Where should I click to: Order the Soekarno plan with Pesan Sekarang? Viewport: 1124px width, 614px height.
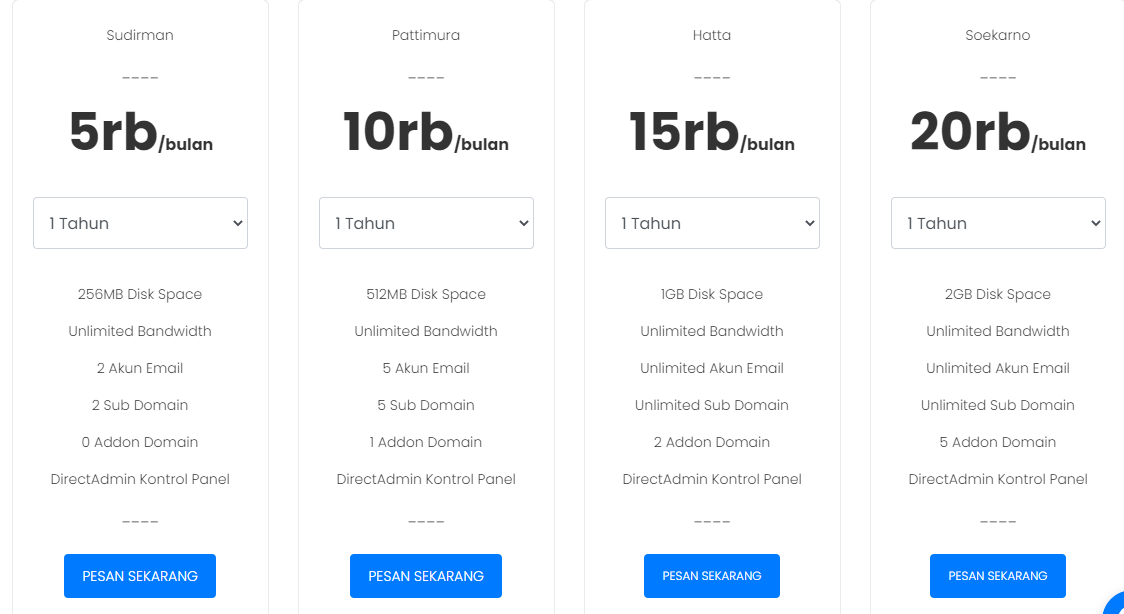998,576
